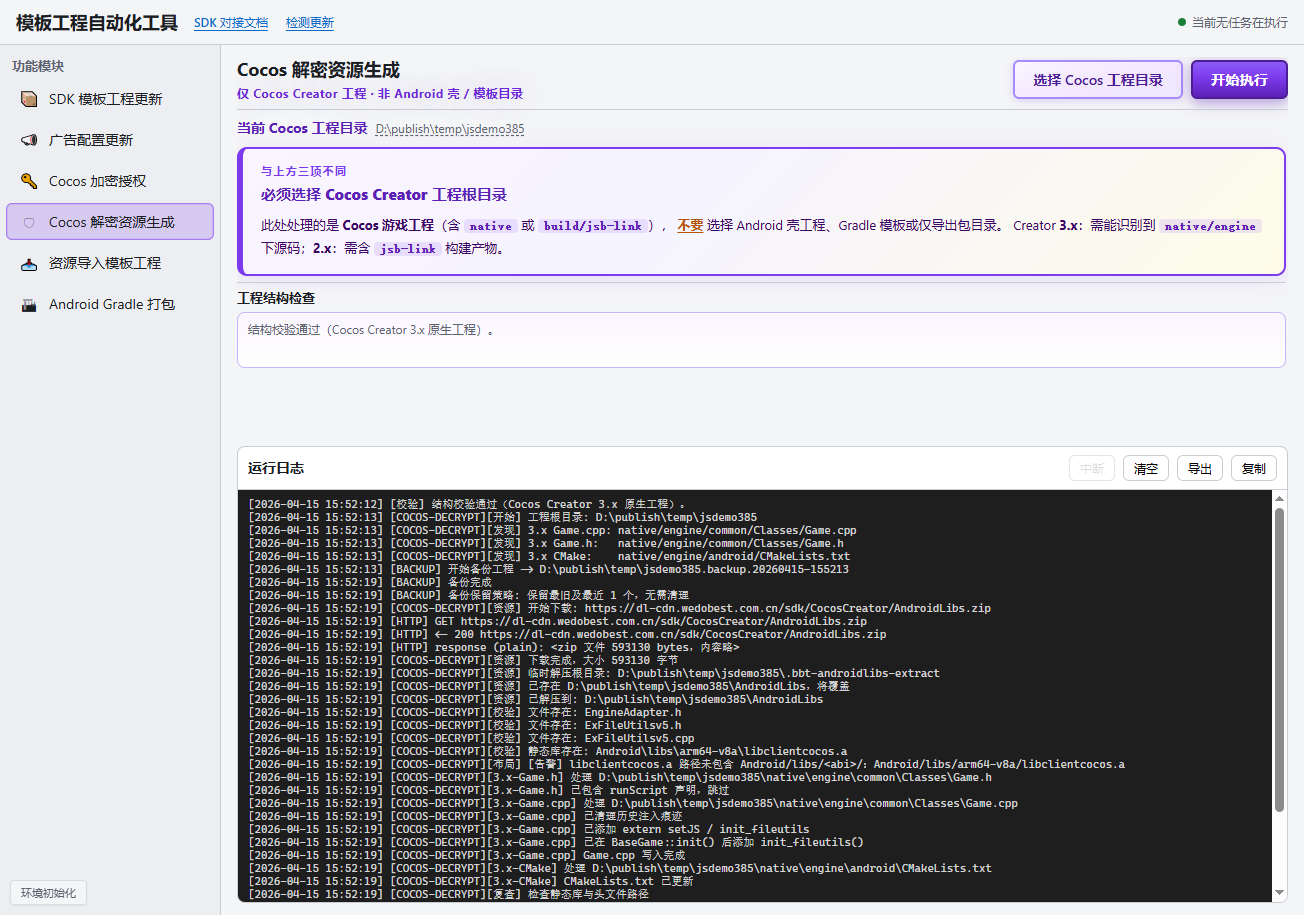This screenshot has width=1304, height=915.
Task: Click the 模板工程自动化工具 app title
Action: (97, 23)
